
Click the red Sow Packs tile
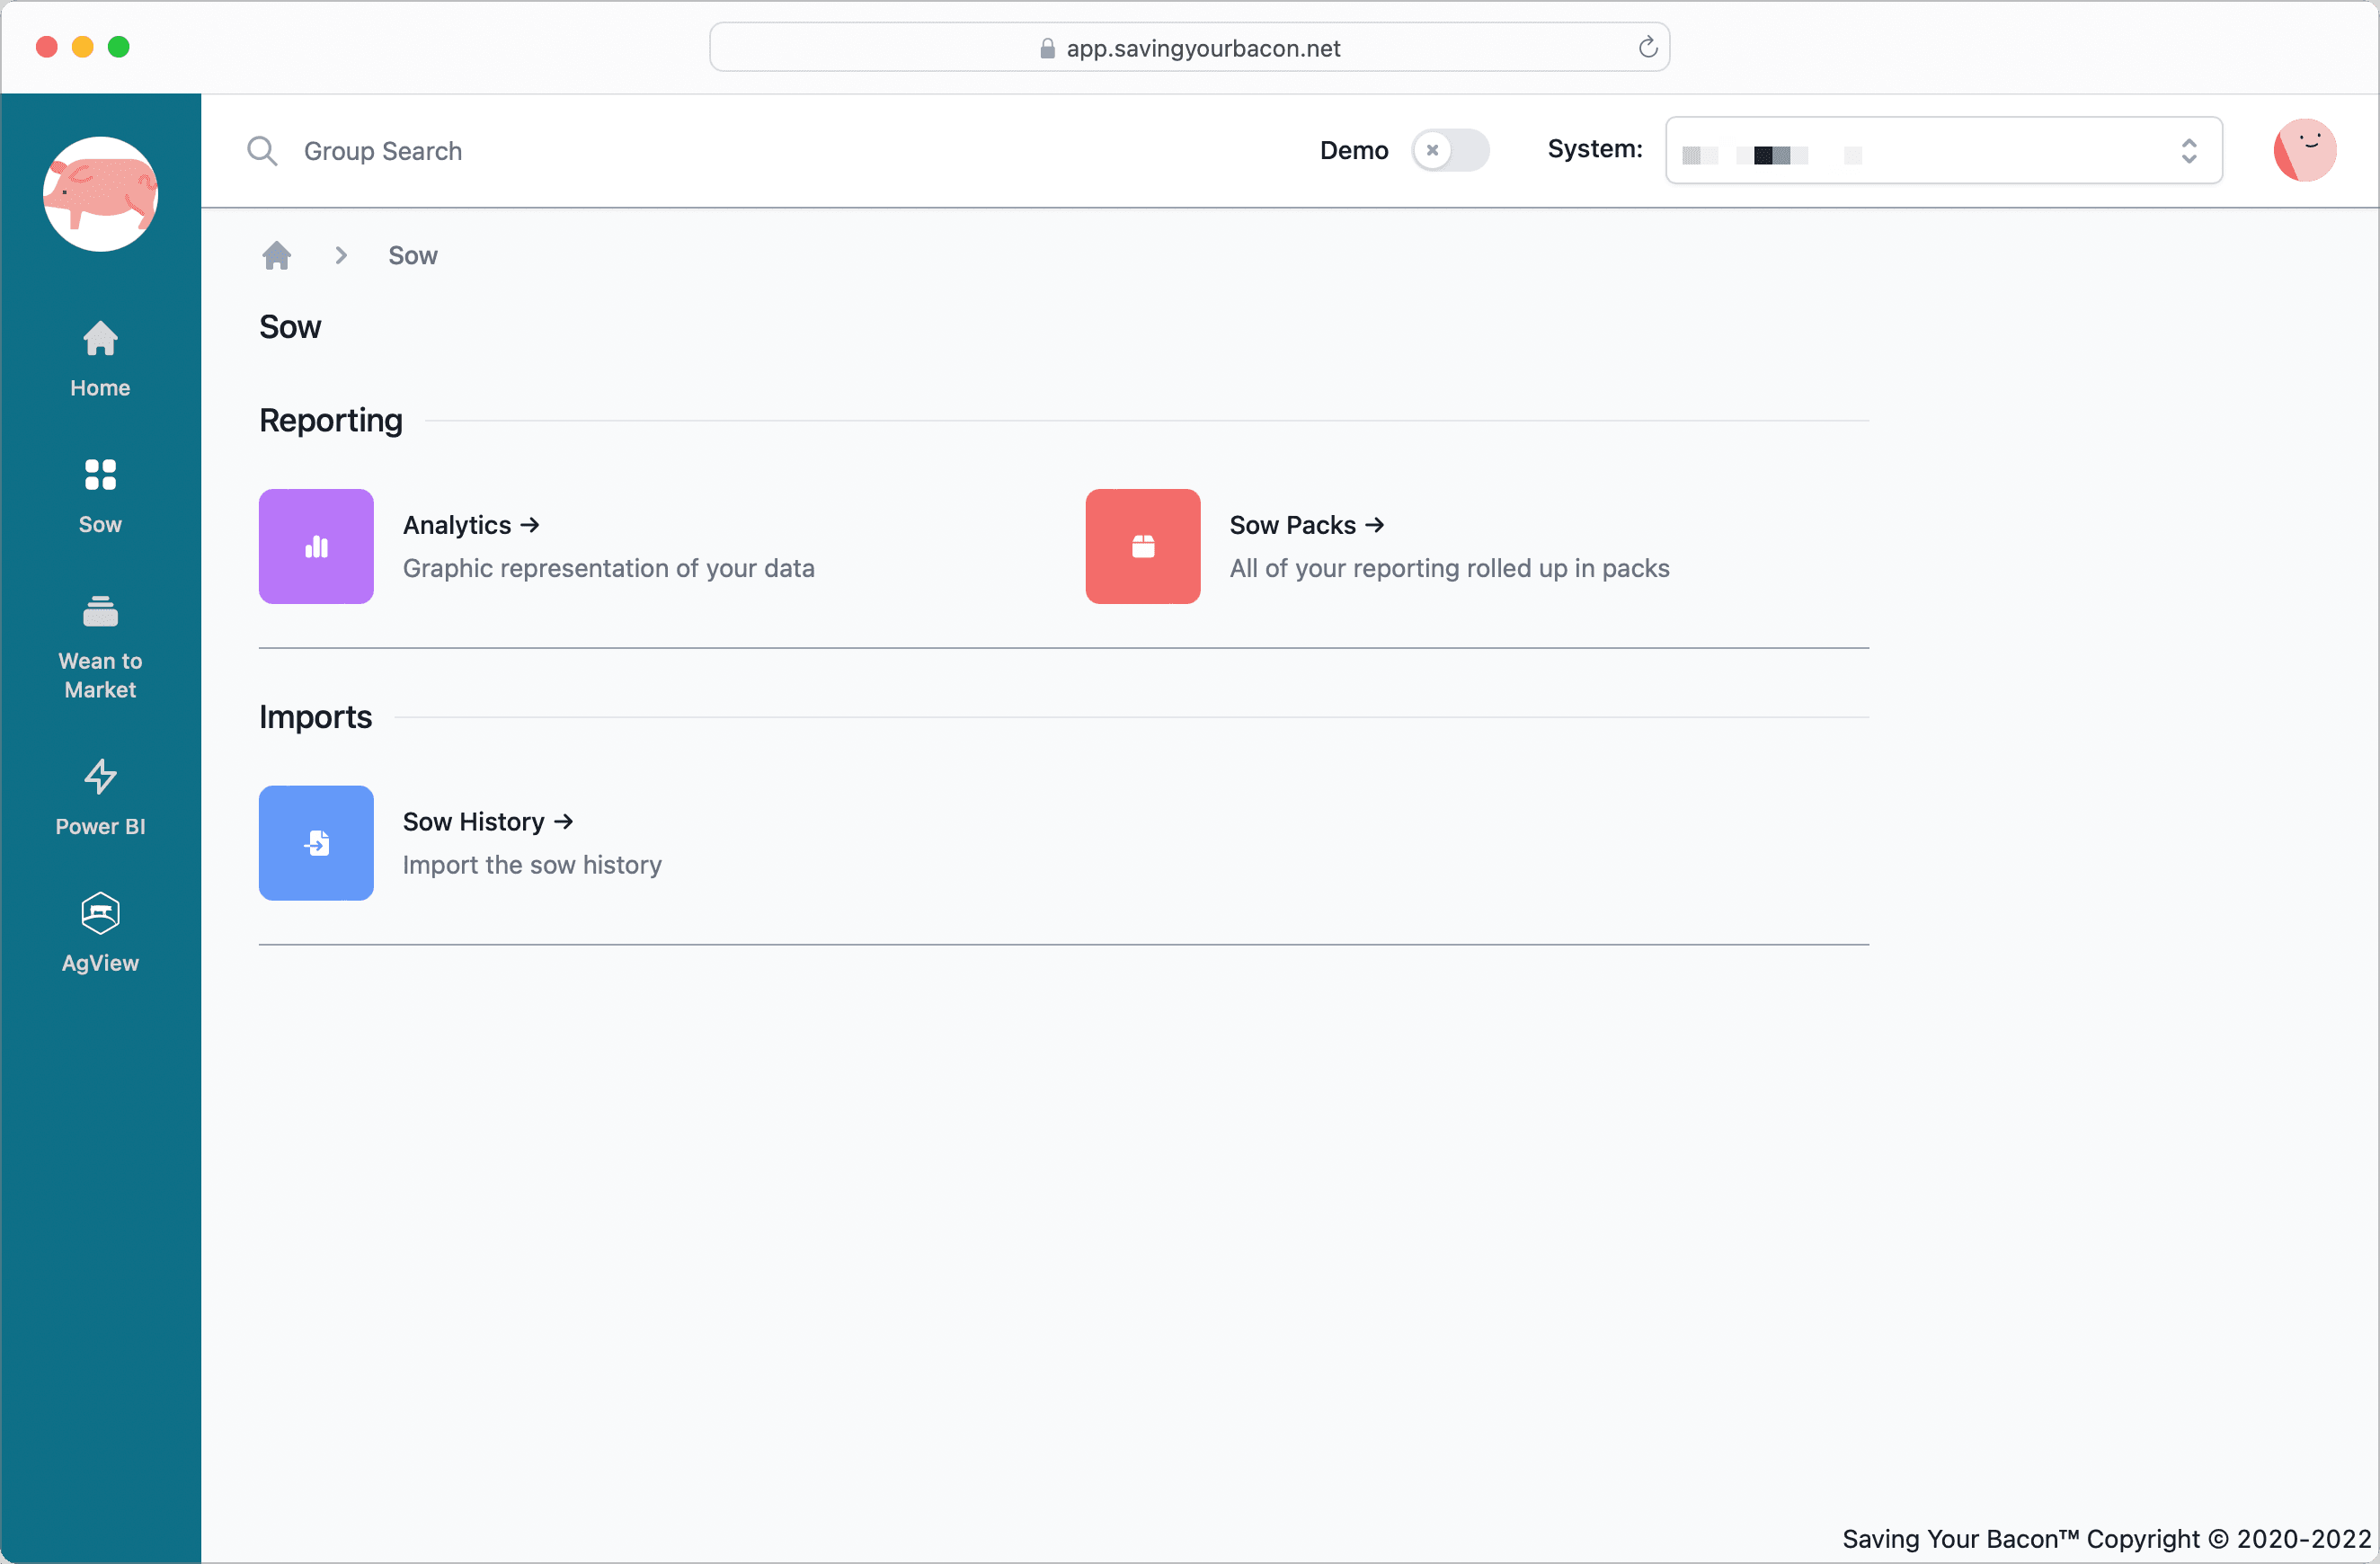[1142, 546]
